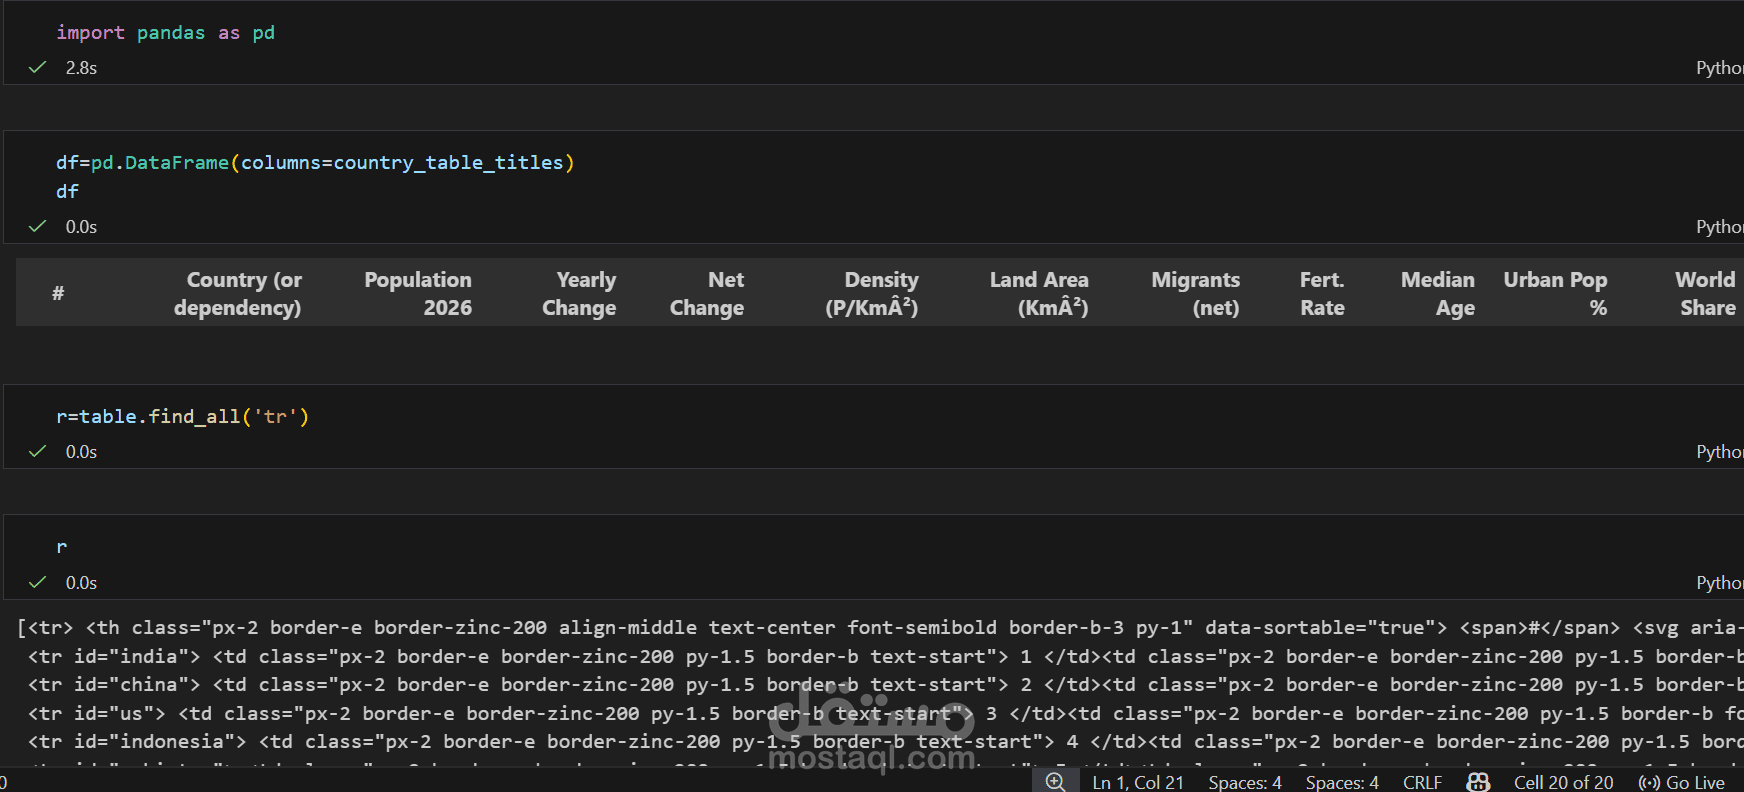Click the Fert. Rate column header

pyautogui.click(x=1322, y=293)
